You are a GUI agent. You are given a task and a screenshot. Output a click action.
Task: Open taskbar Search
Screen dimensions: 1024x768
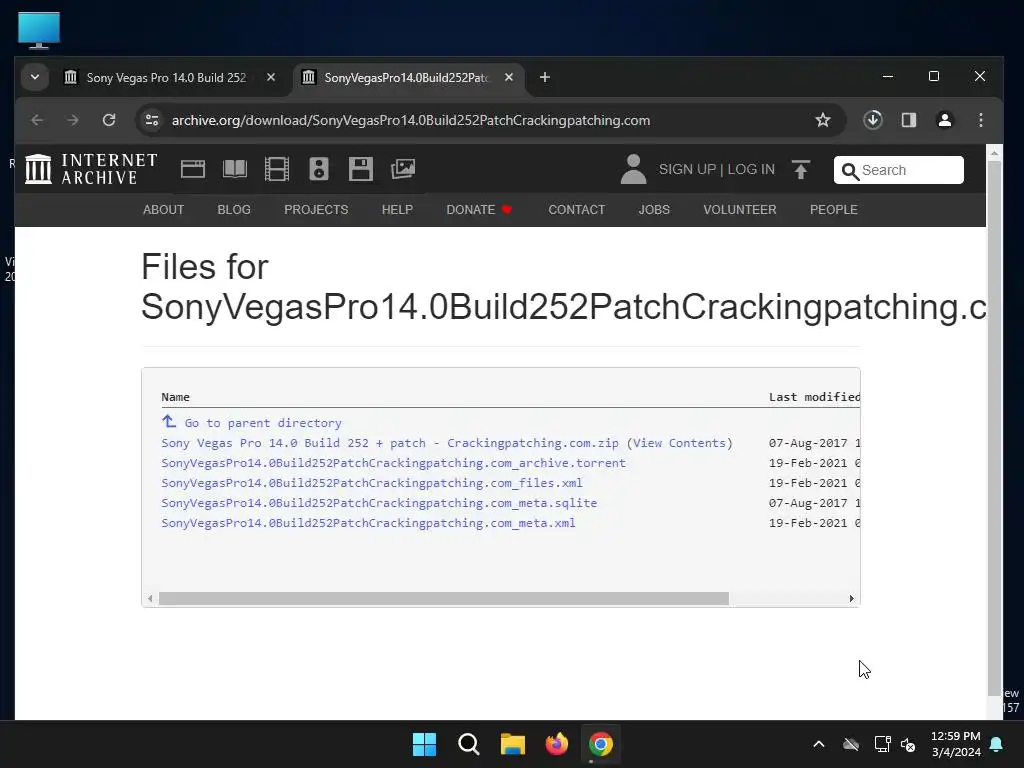pos(469,744)
